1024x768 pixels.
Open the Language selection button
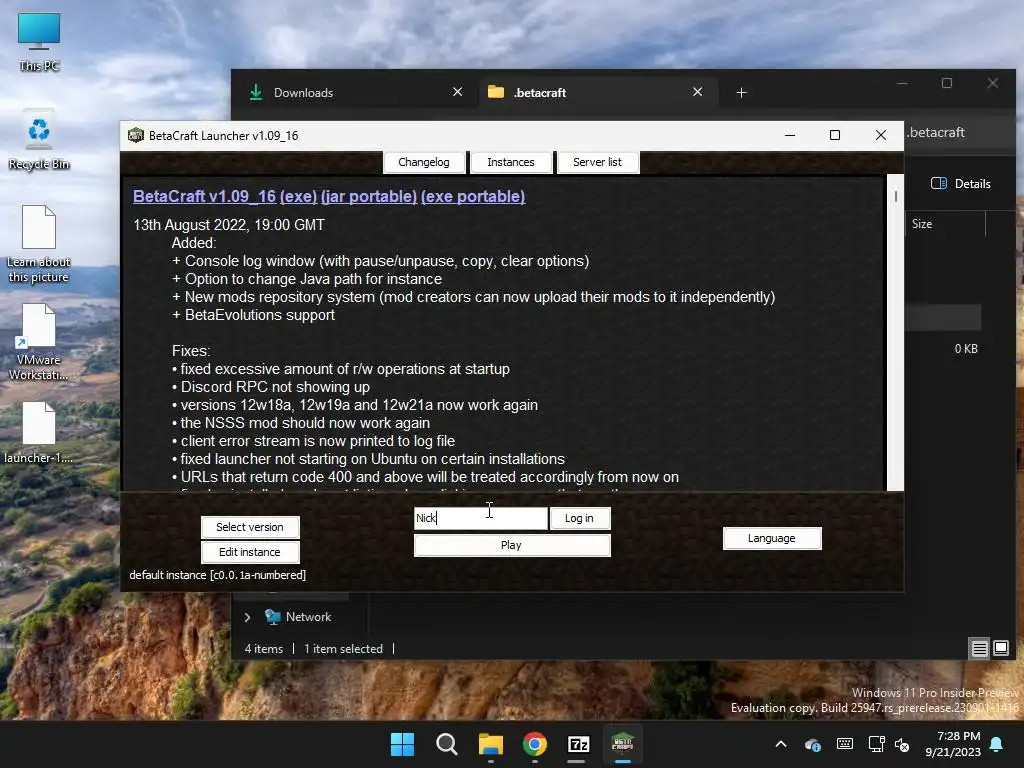click(772, 538)
